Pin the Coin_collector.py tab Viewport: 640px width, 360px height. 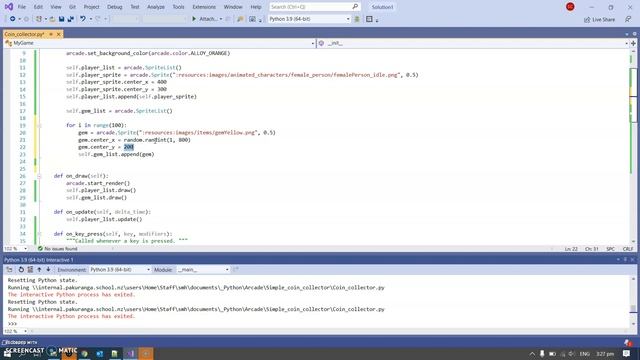51,34
